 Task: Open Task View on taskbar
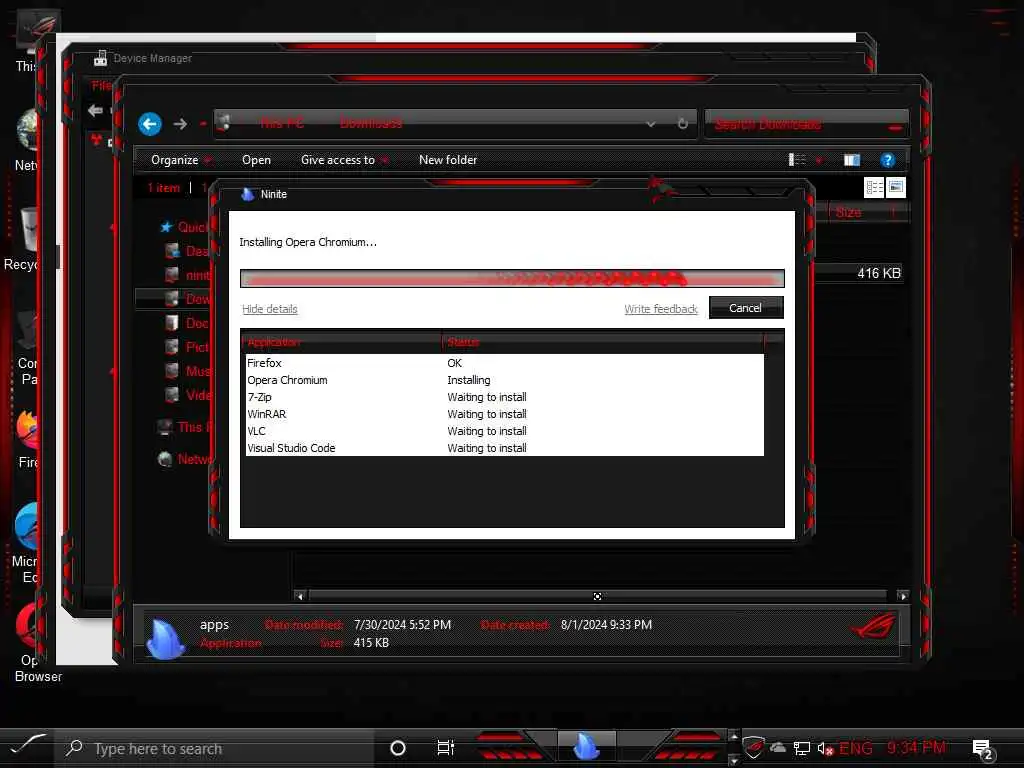coord(445,748)
